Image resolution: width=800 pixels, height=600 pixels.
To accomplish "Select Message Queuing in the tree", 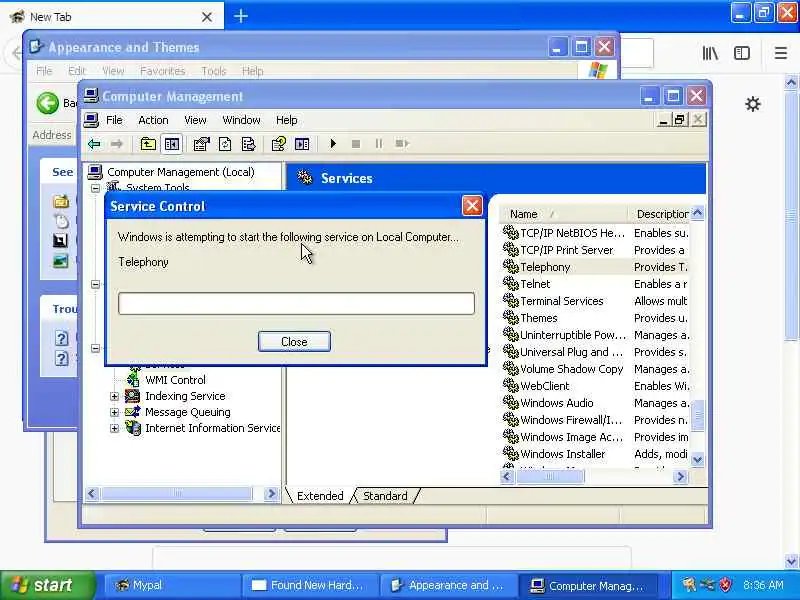I will pos(187,412).
